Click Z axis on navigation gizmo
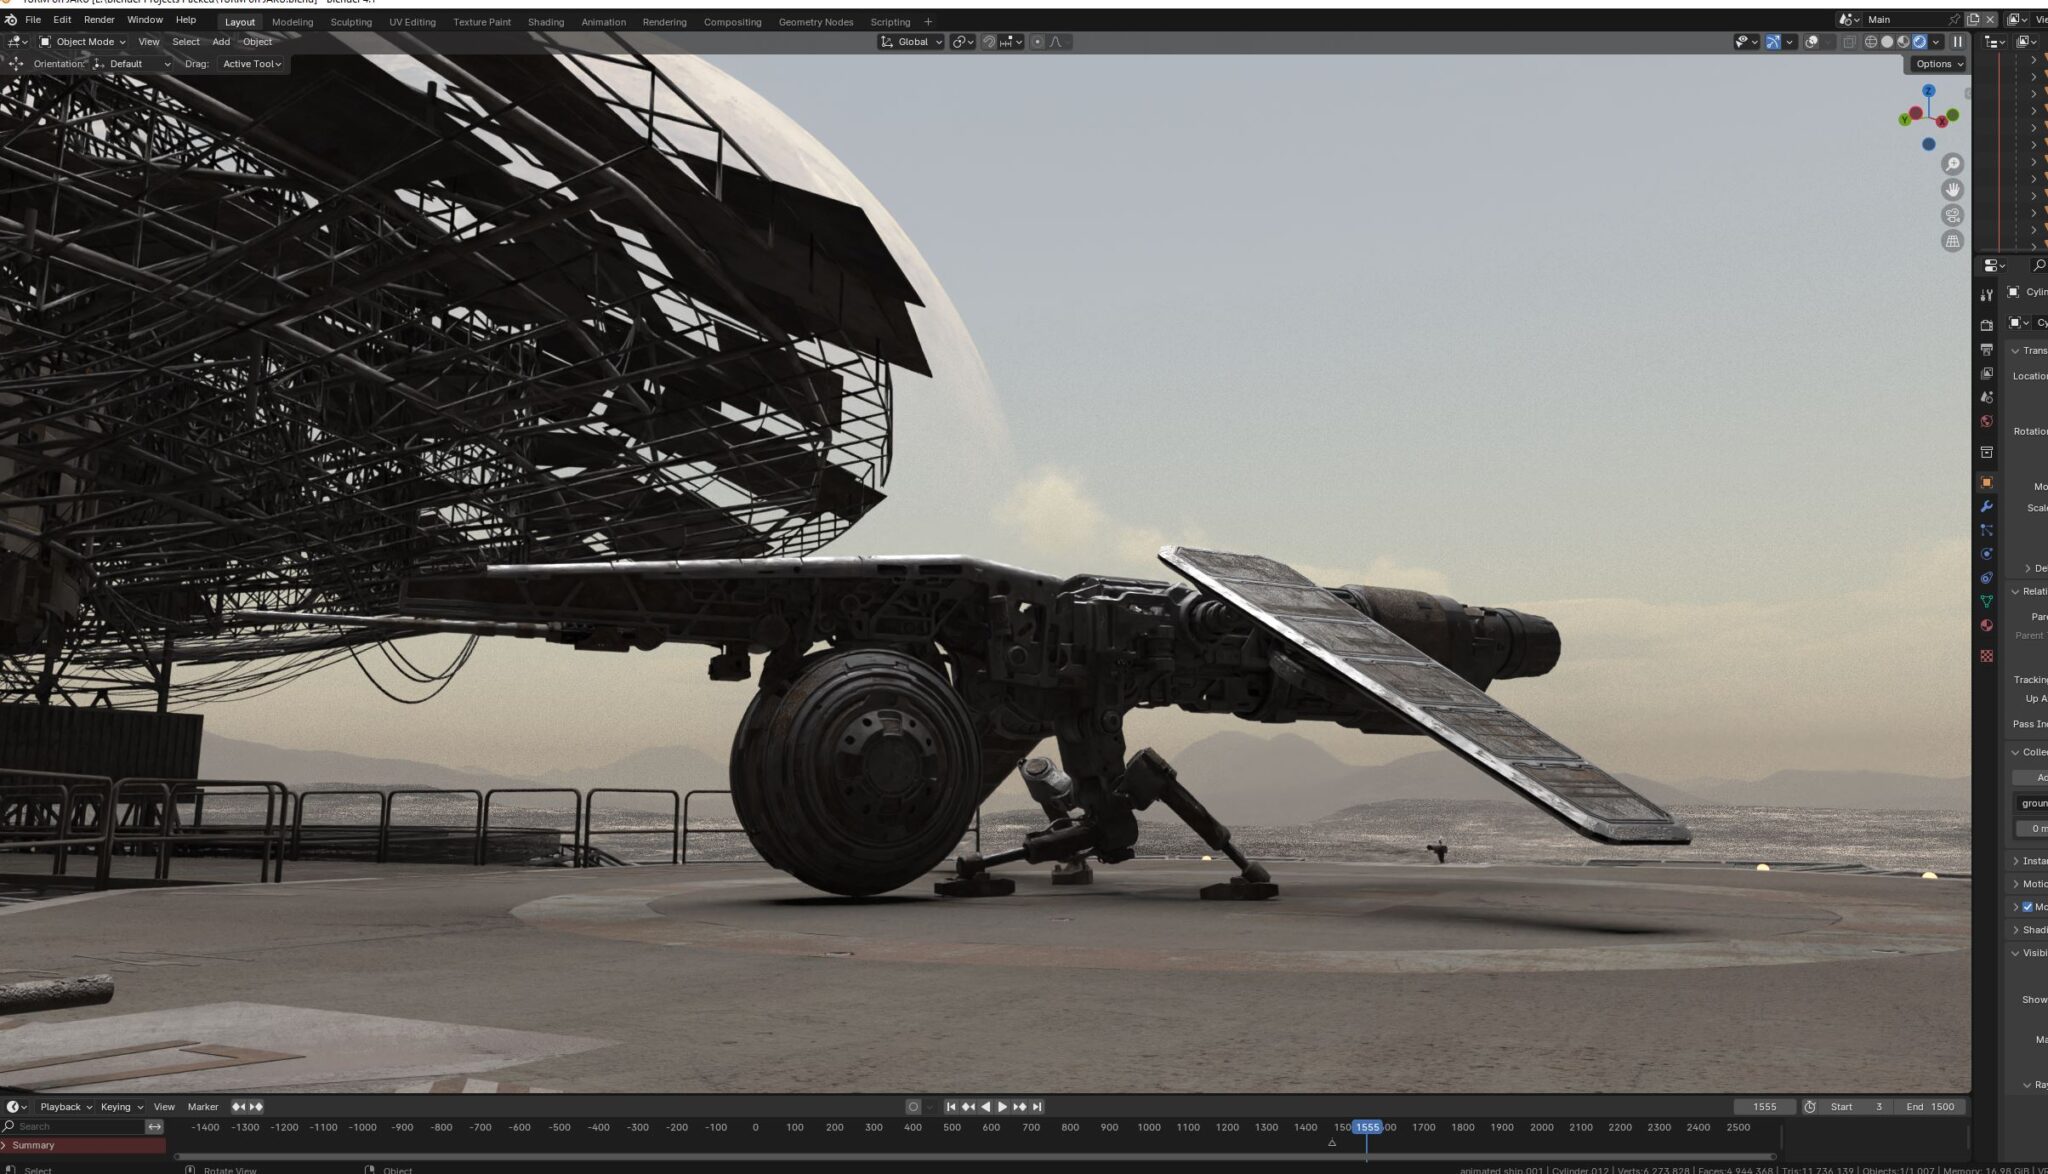The image size is (2048, 1174). pos(1929,91)
